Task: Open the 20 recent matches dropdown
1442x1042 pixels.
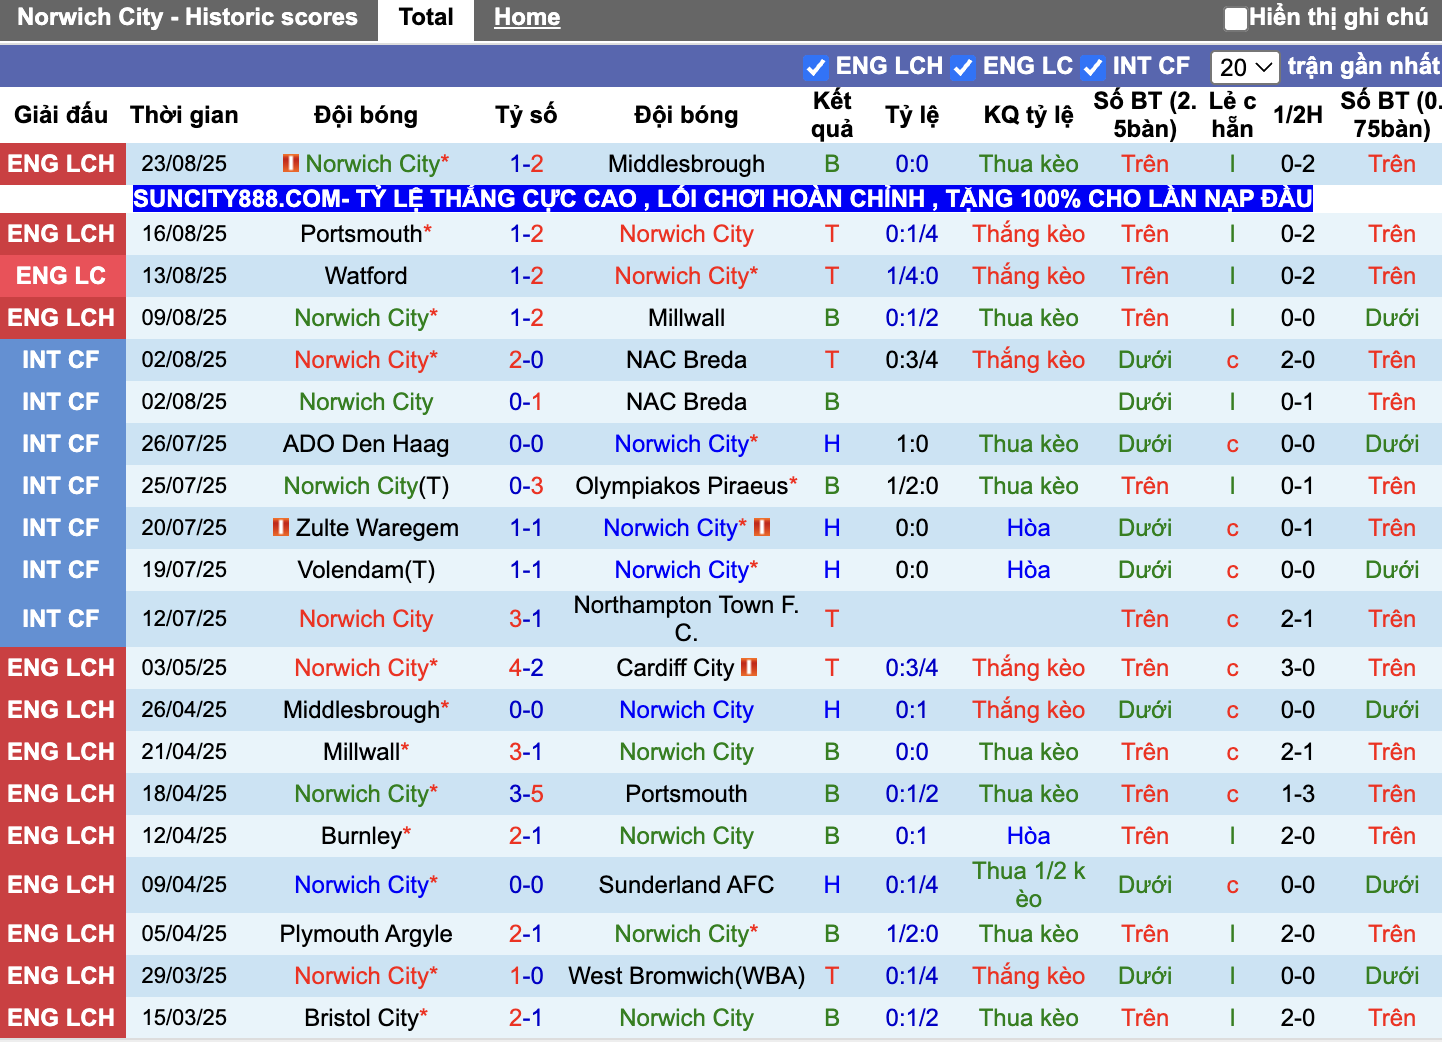Action: pos(1245,67)
